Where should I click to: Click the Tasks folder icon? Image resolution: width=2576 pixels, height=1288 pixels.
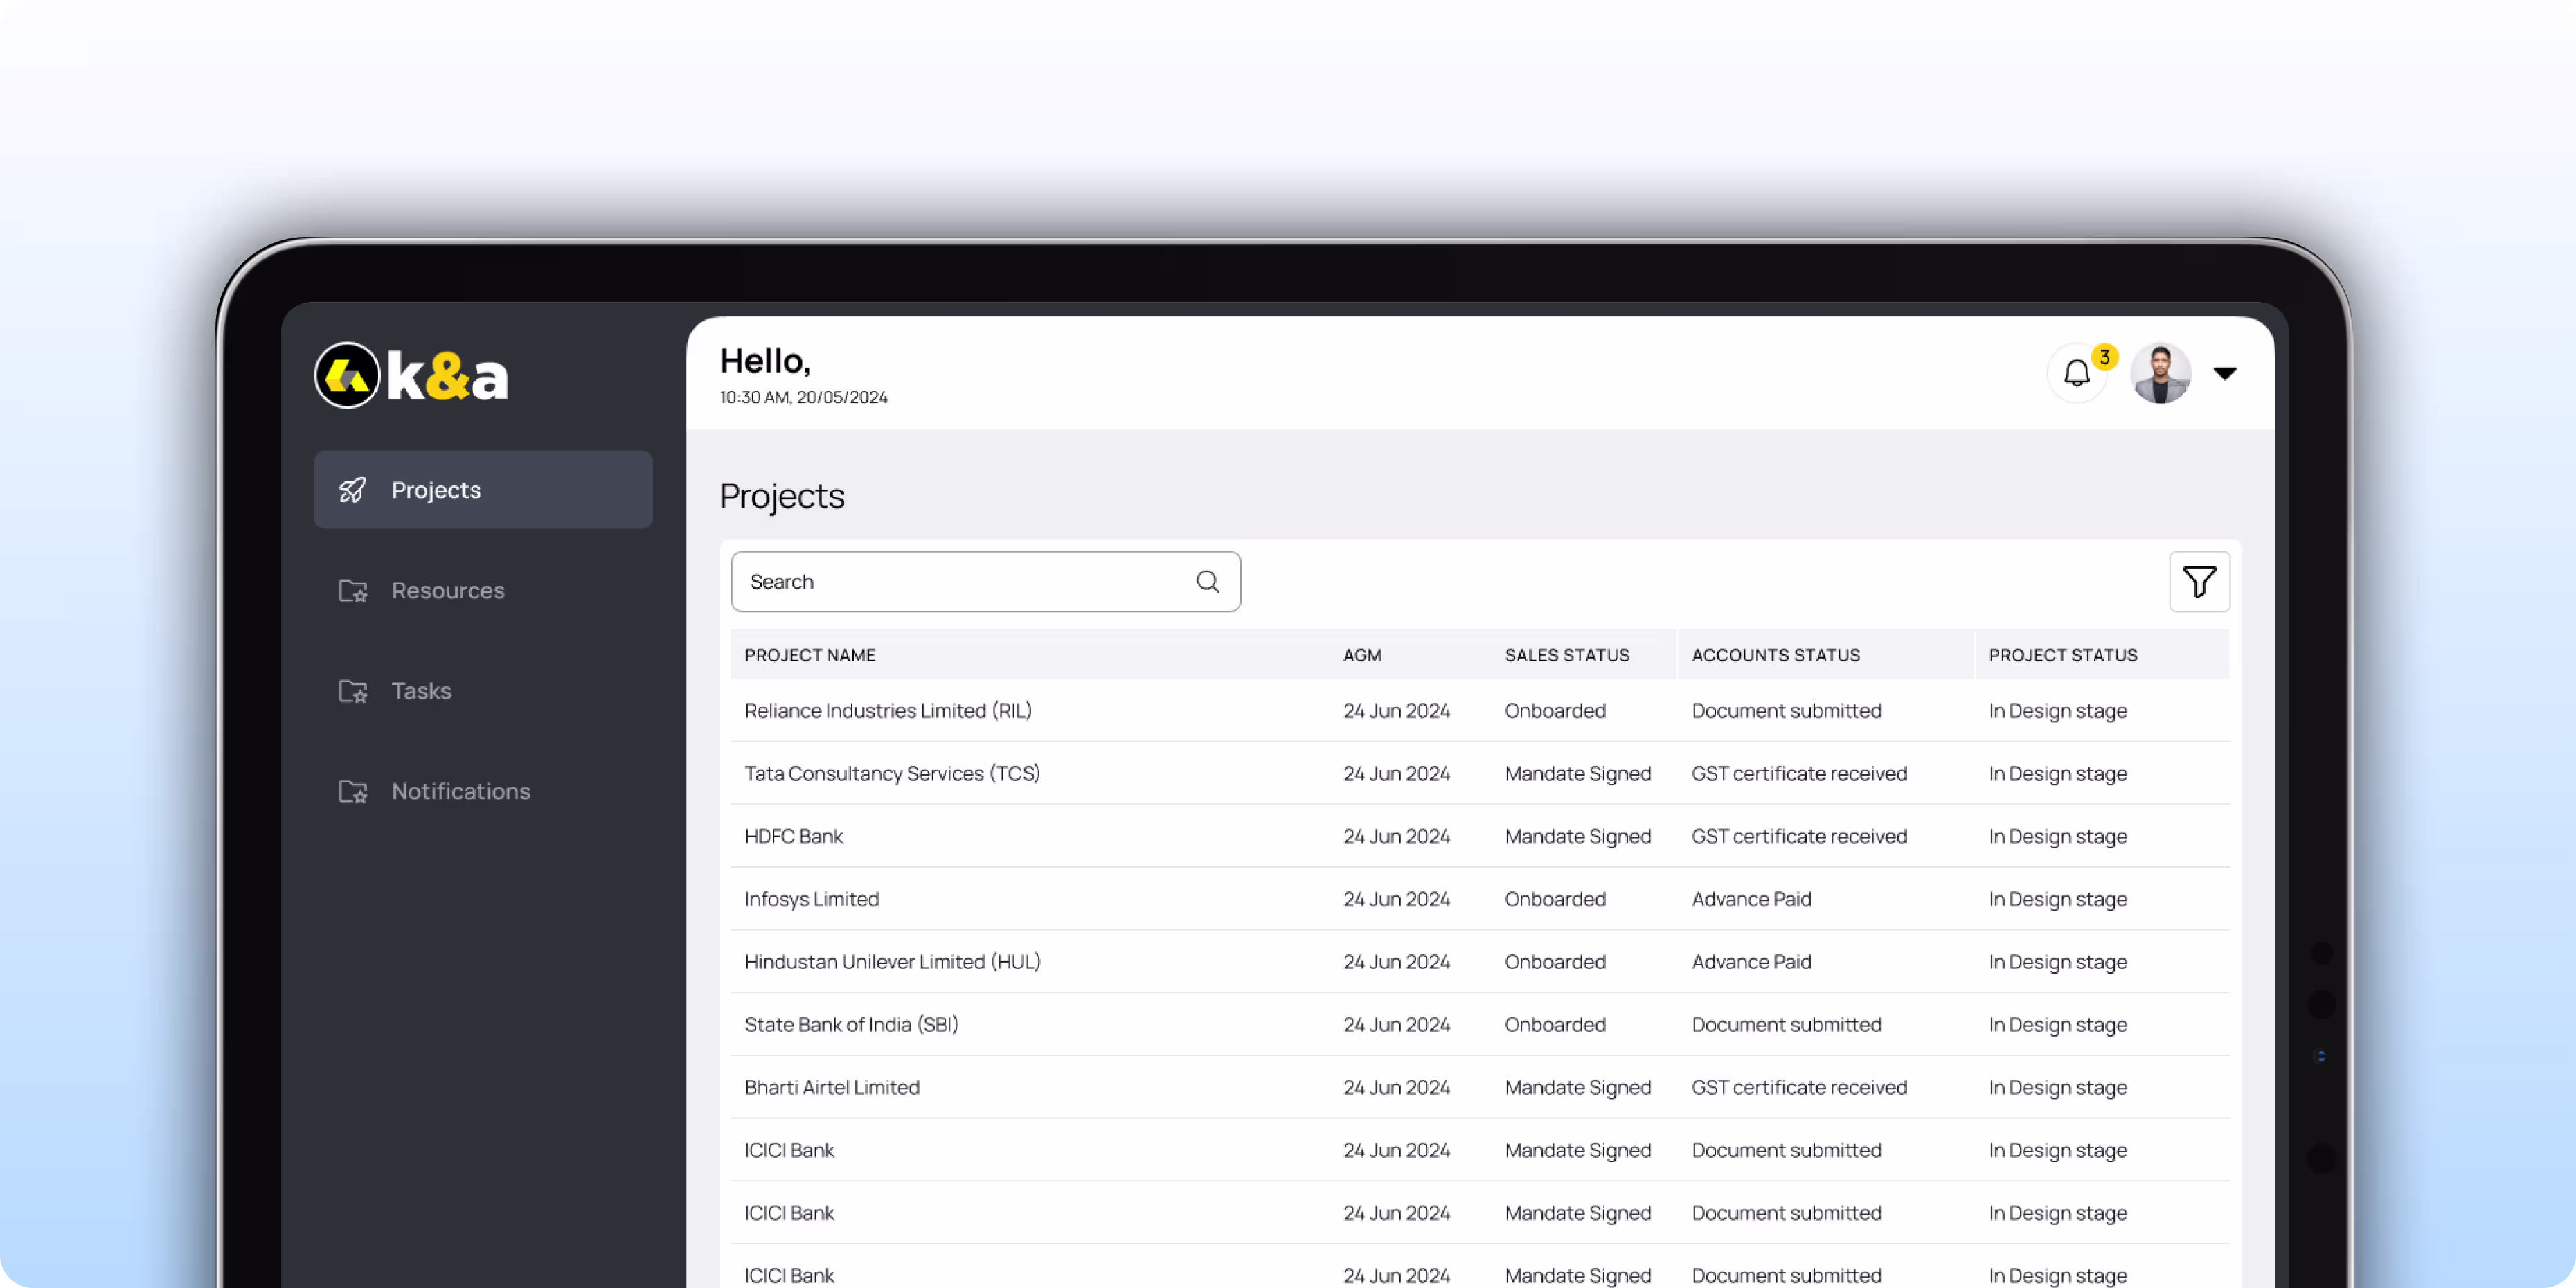[x=352, y=691]
